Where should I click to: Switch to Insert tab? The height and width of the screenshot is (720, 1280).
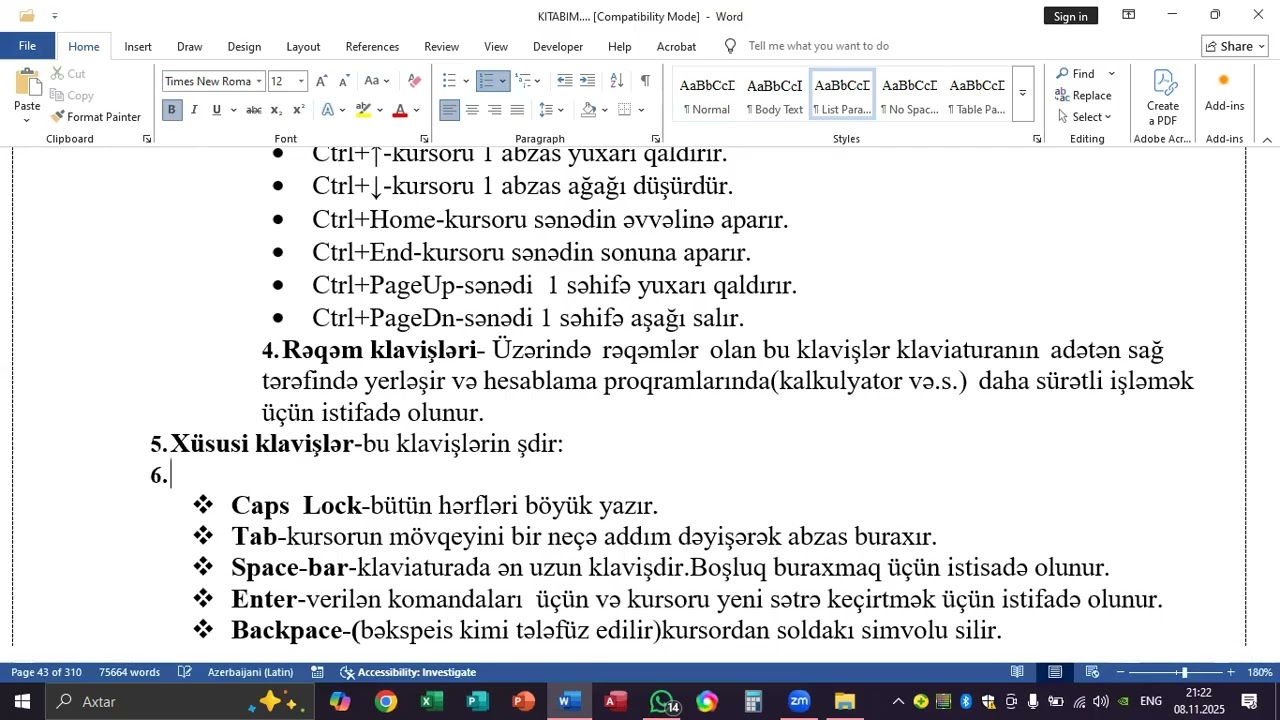138,47
